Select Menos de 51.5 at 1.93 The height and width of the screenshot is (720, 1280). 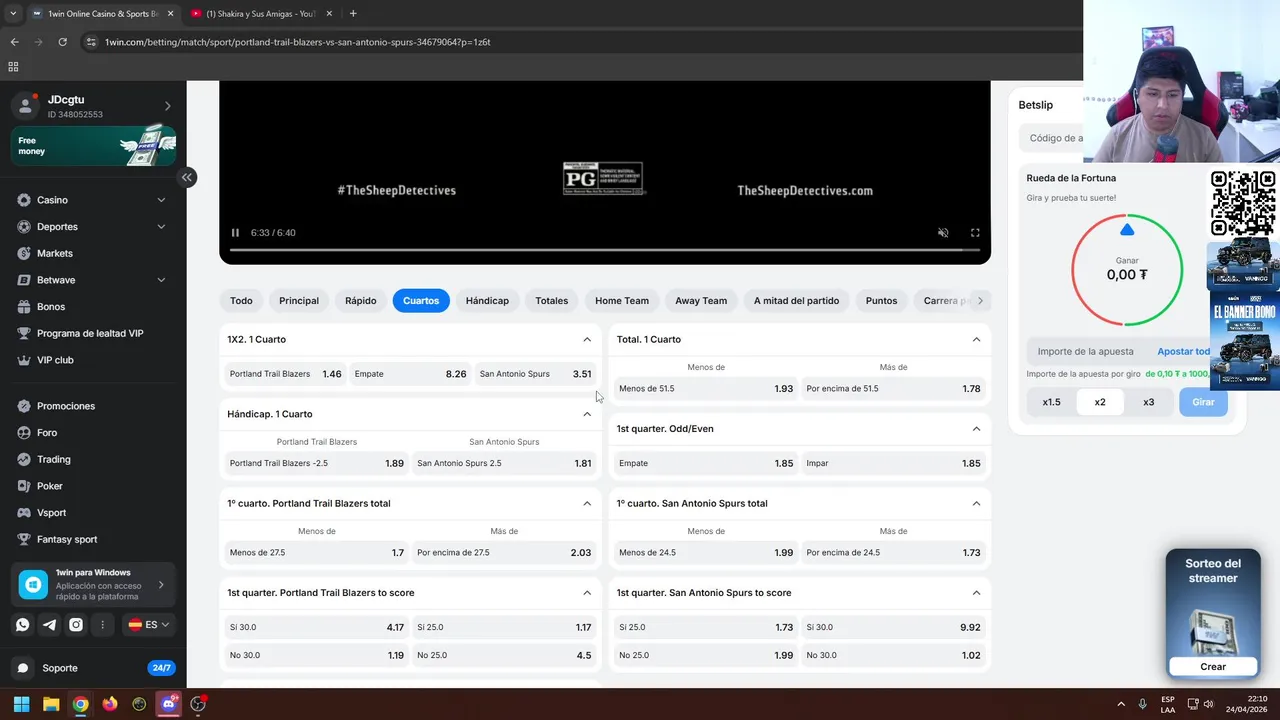[x=705, y=388]
